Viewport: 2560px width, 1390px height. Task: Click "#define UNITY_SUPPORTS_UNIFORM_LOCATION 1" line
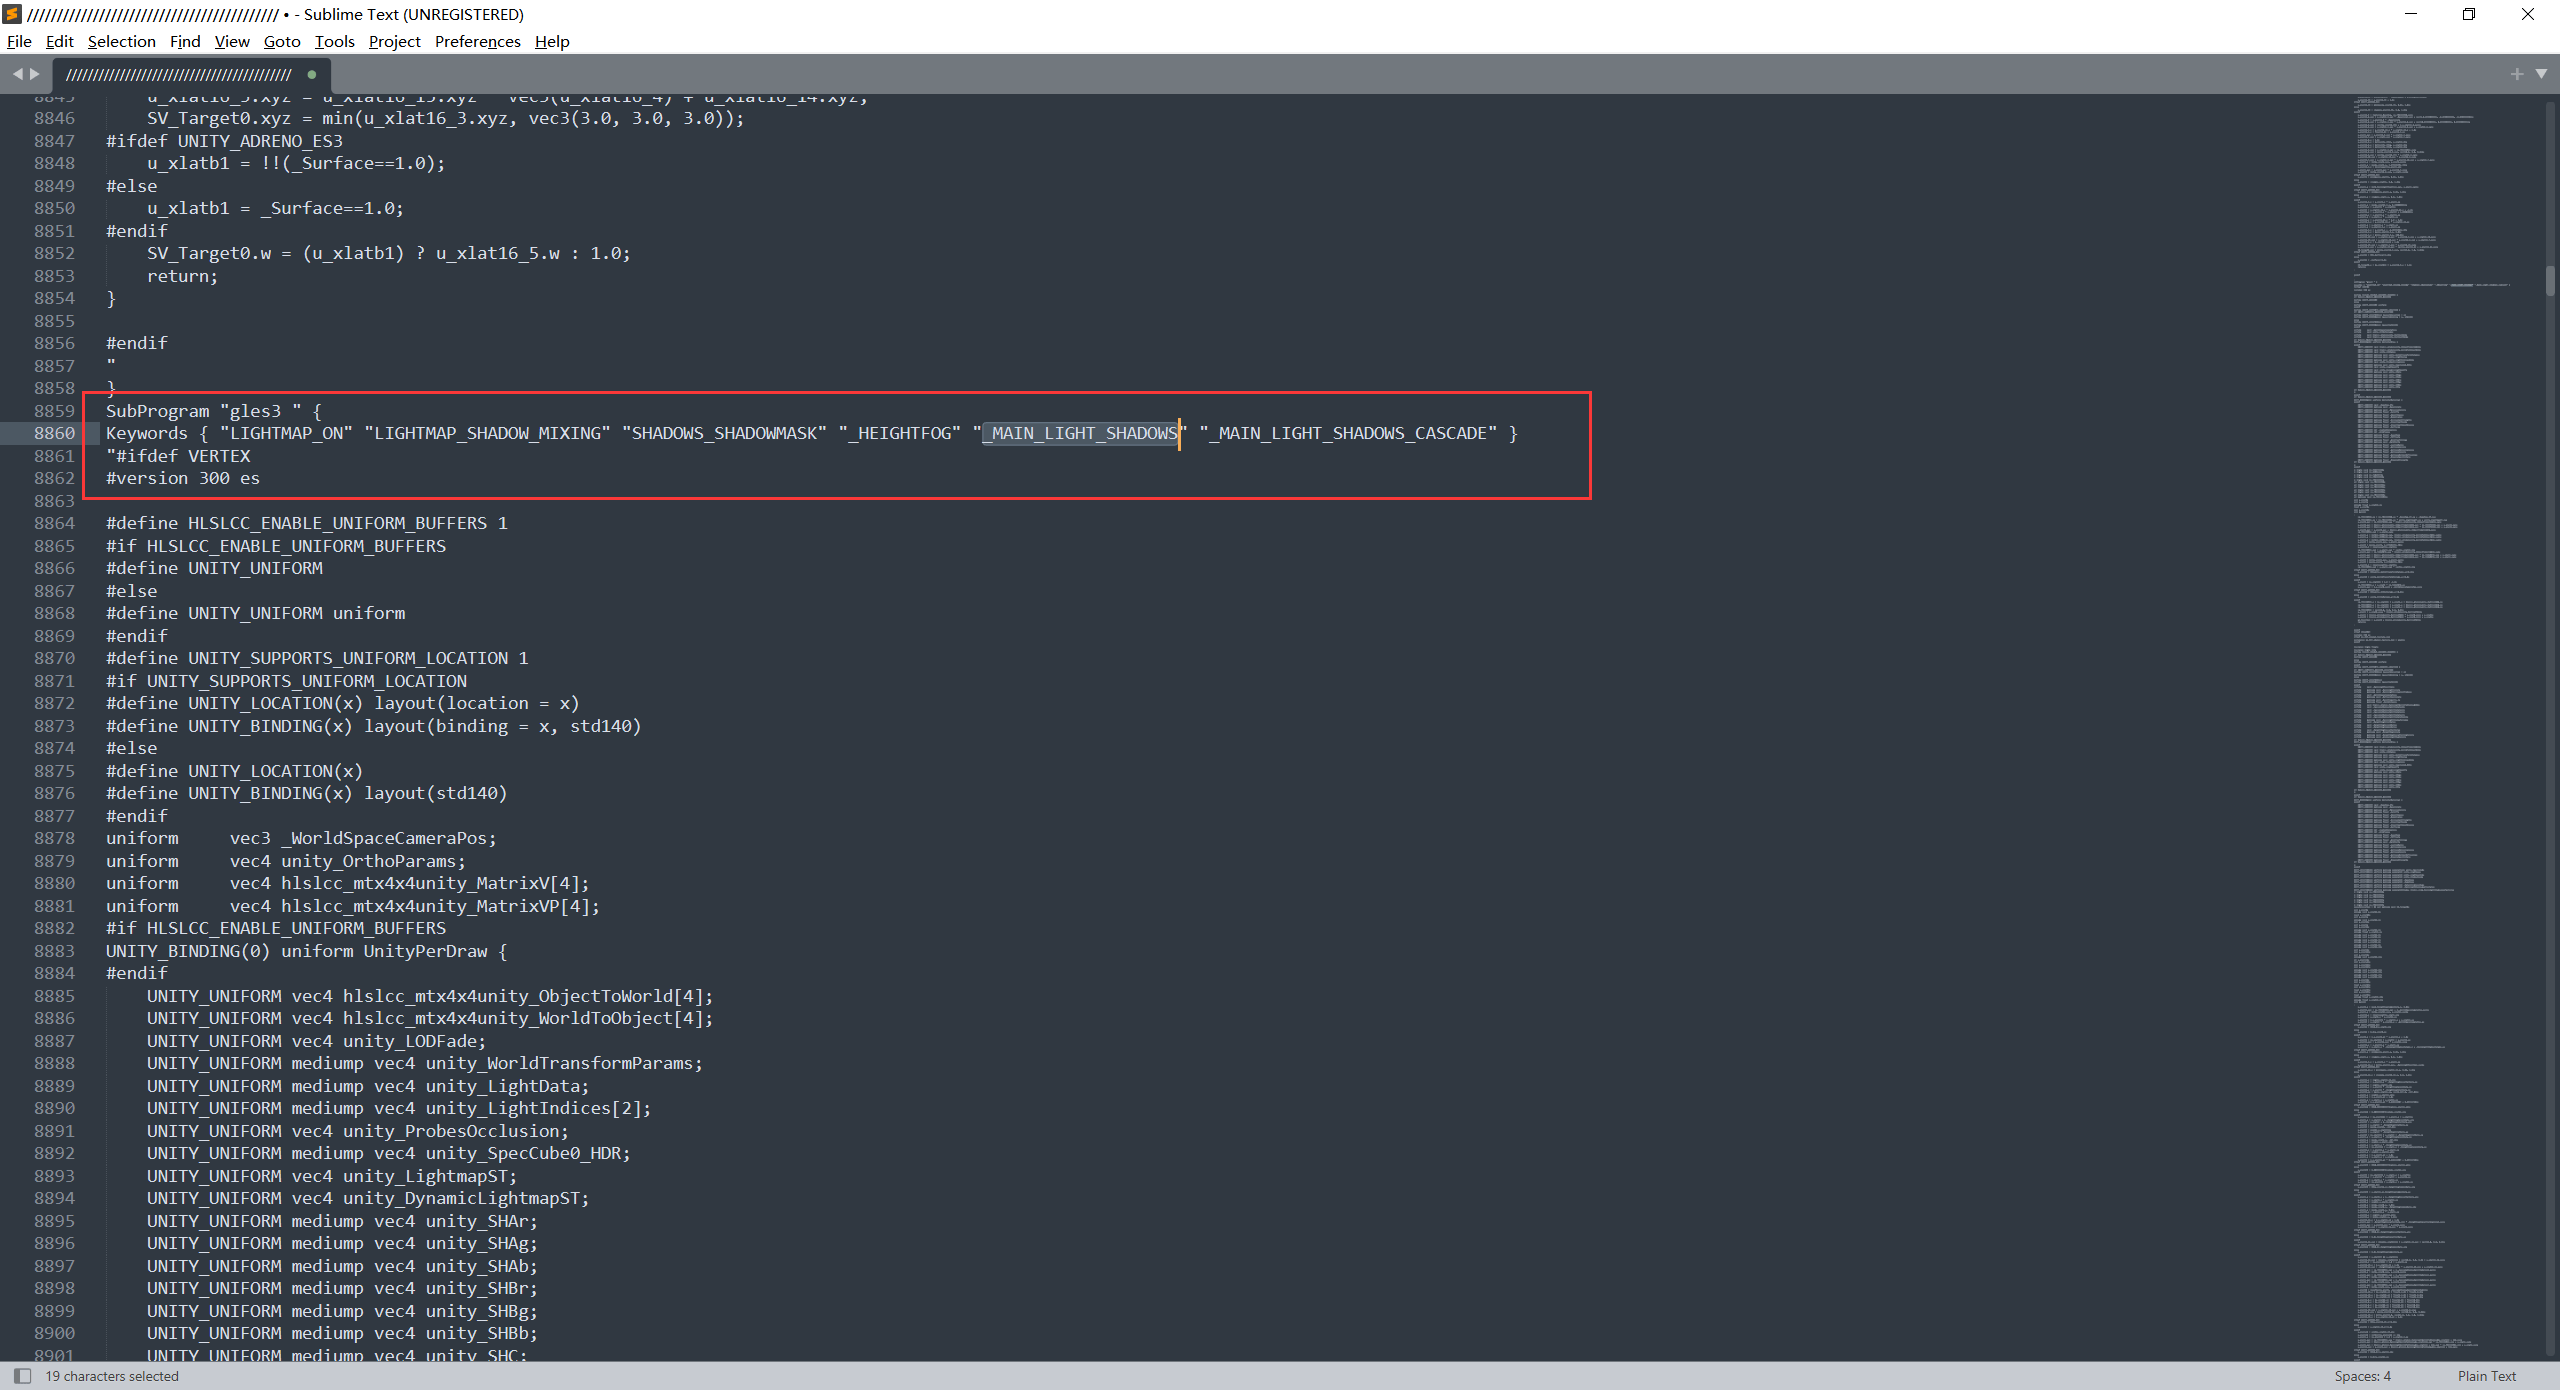click(317, 658)
